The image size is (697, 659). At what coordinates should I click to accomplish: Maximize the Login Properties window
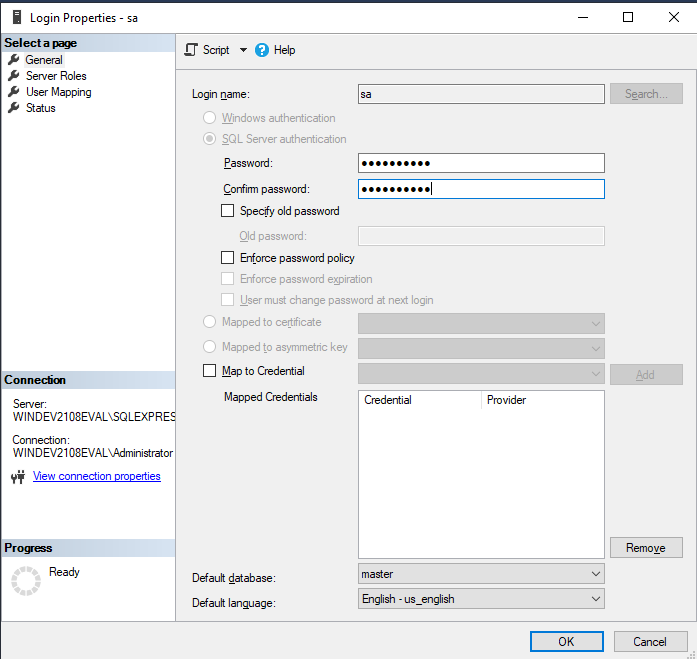(628, 17)
